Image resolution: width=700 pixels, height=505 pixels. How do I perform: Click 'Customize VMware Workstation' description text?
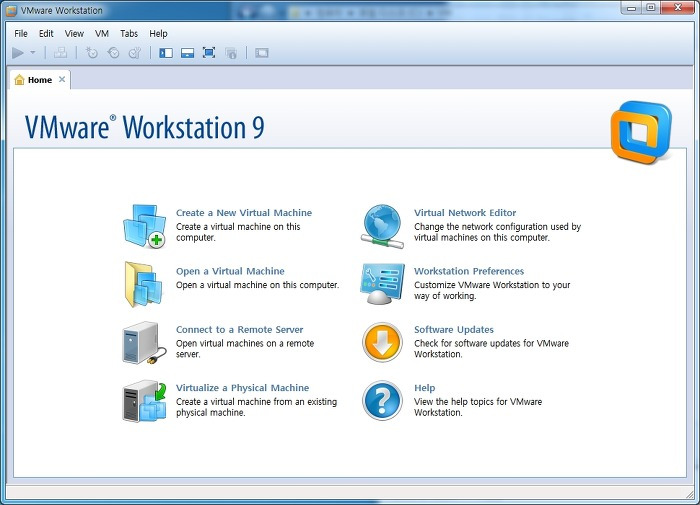pos(492,290)
